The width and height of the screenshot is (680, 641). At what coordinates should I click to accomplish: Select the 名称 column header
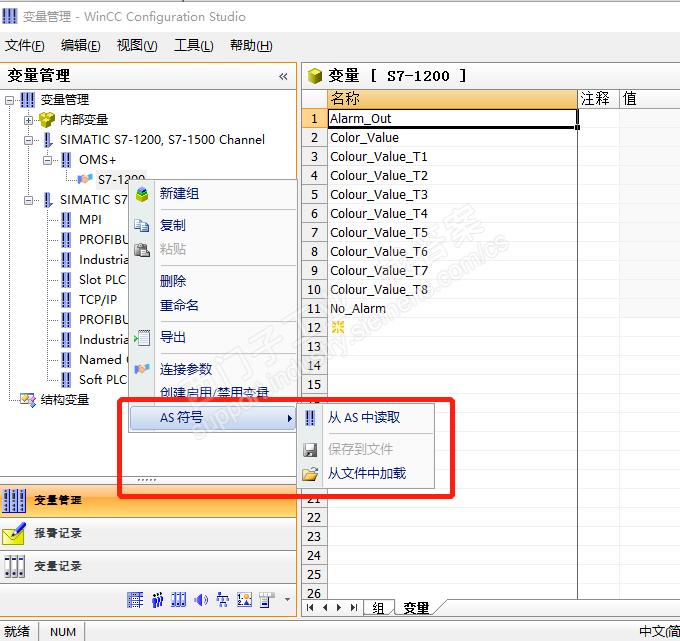(452, 98)
